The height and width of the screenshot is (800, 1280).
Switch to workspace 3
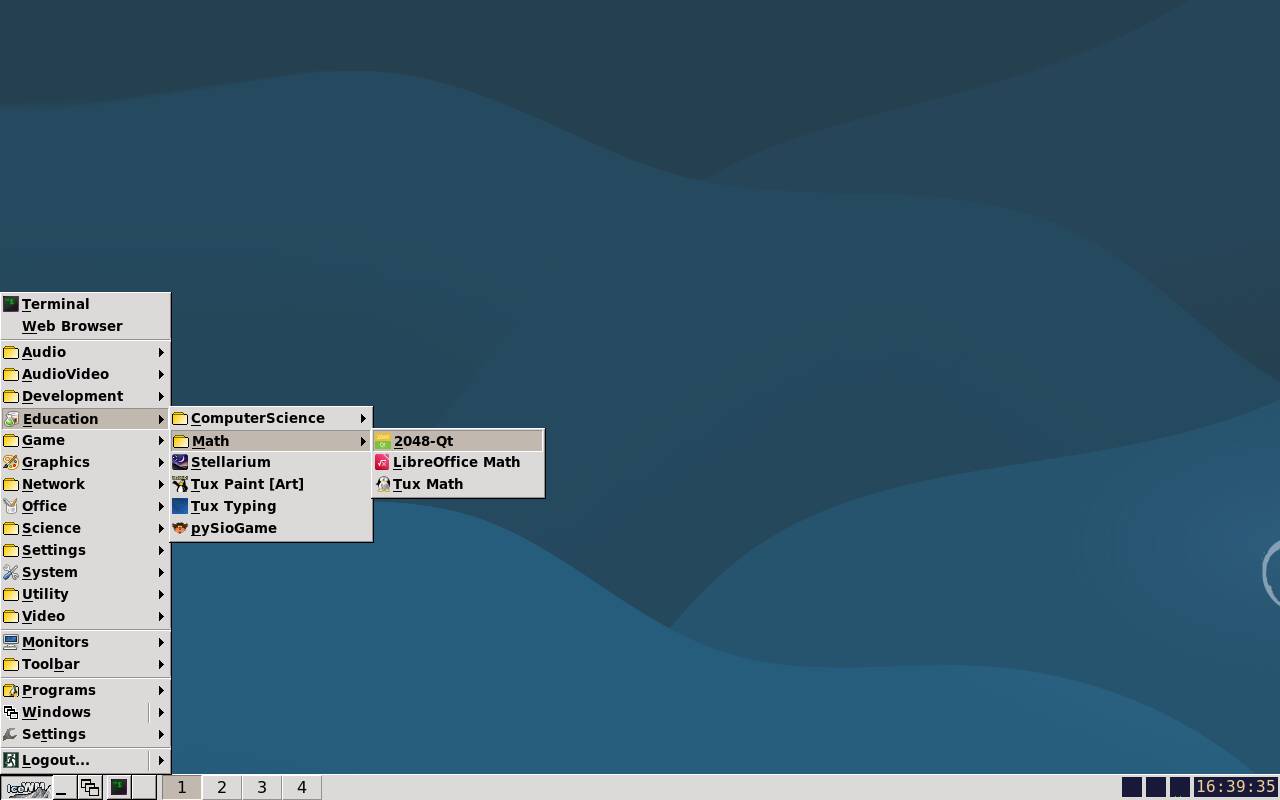[262, 787]
